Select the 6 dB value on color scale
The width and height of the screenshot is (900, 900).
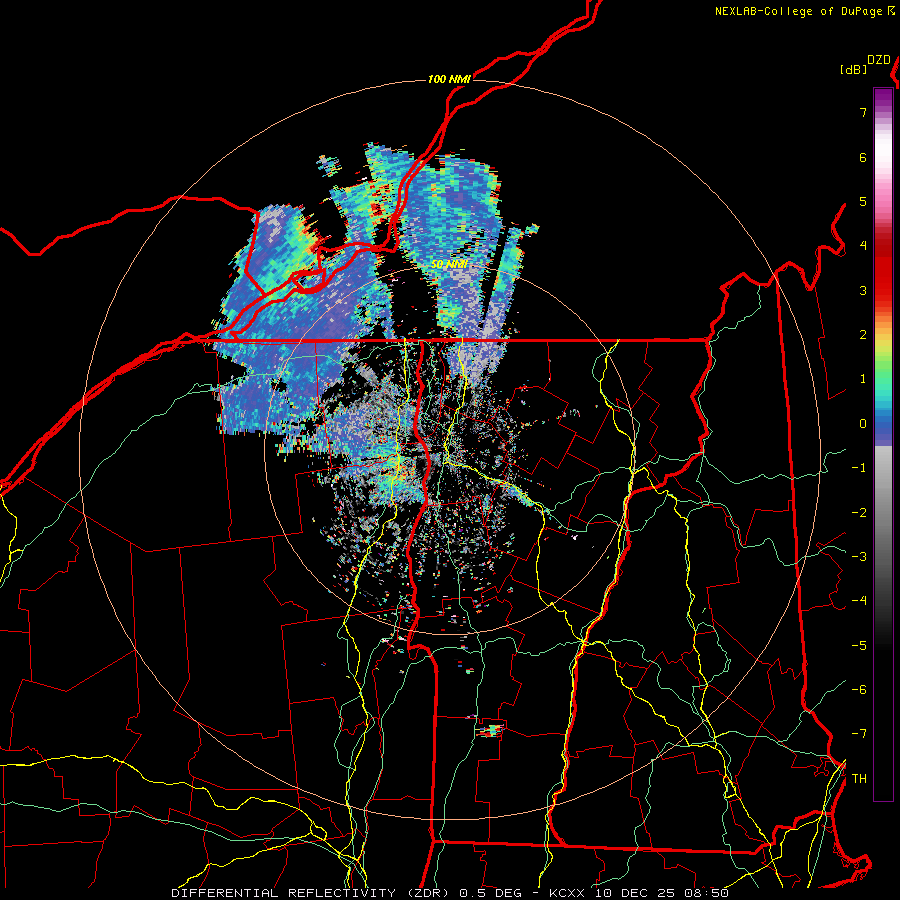point(863,157)
